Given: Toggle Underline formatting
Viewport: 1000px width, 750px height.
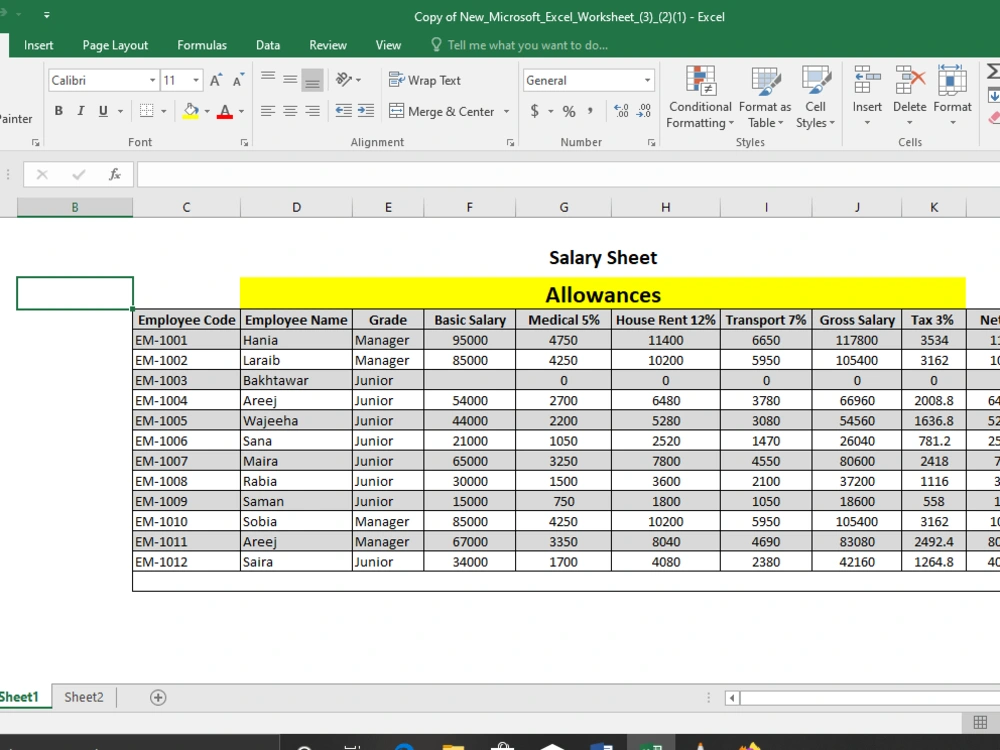Looking at the screenshot, I should pyautogui.click(x=103, y=111).
